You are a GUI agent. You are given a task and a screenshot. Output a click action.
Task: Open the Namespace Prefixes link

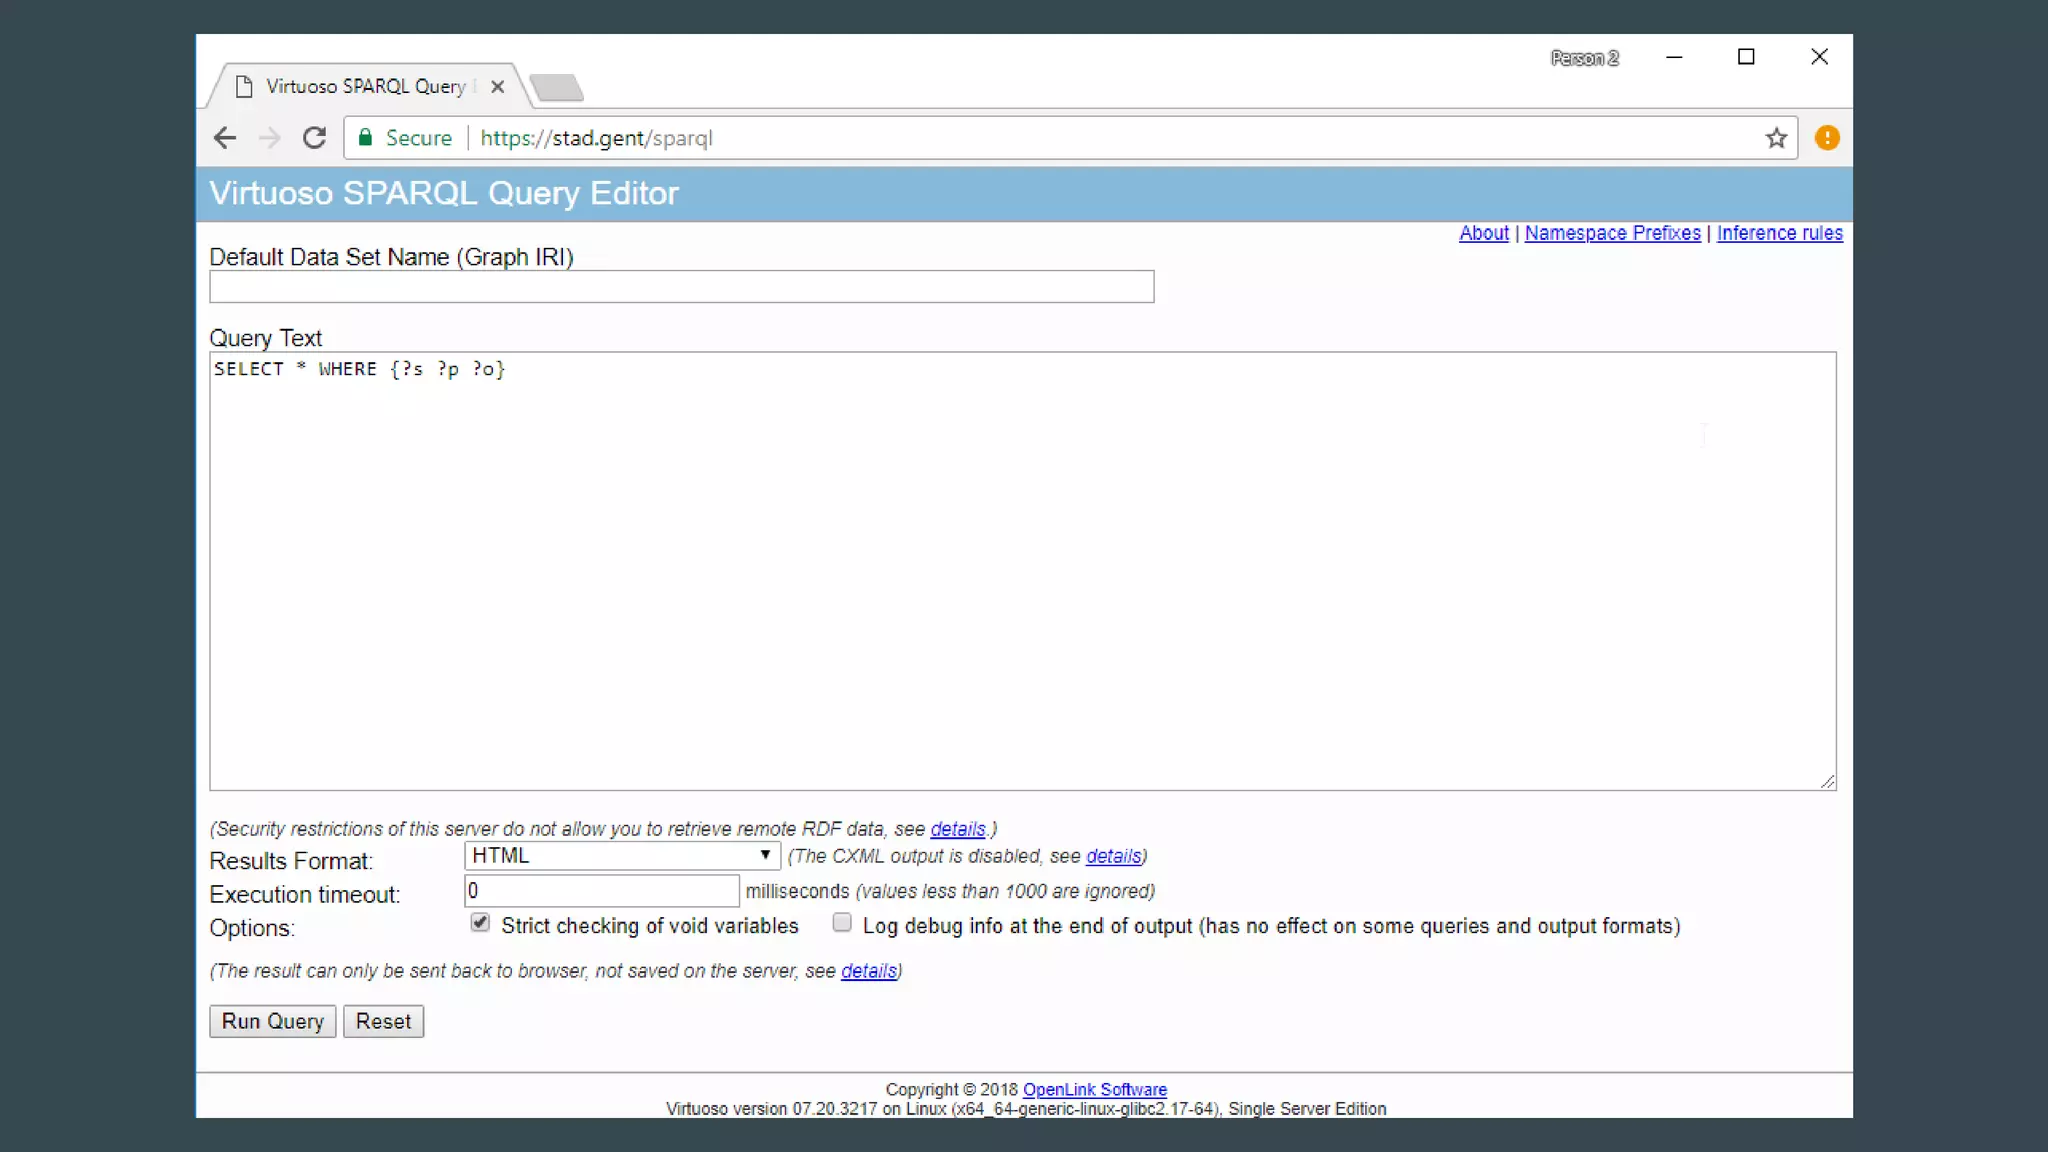click(1612, 233)
